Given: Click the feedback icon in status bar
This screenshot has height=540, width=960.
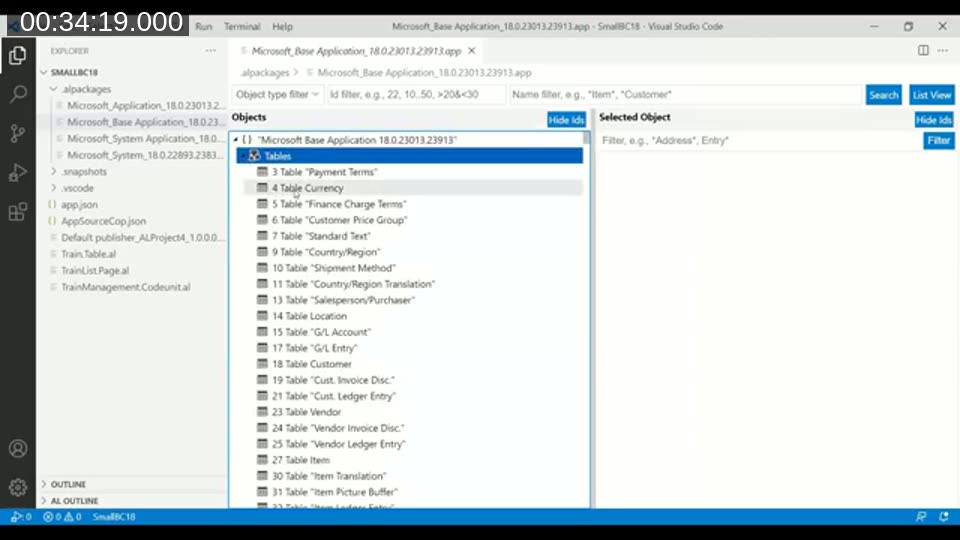Looking at the screenshot, I should coord(921,517).
